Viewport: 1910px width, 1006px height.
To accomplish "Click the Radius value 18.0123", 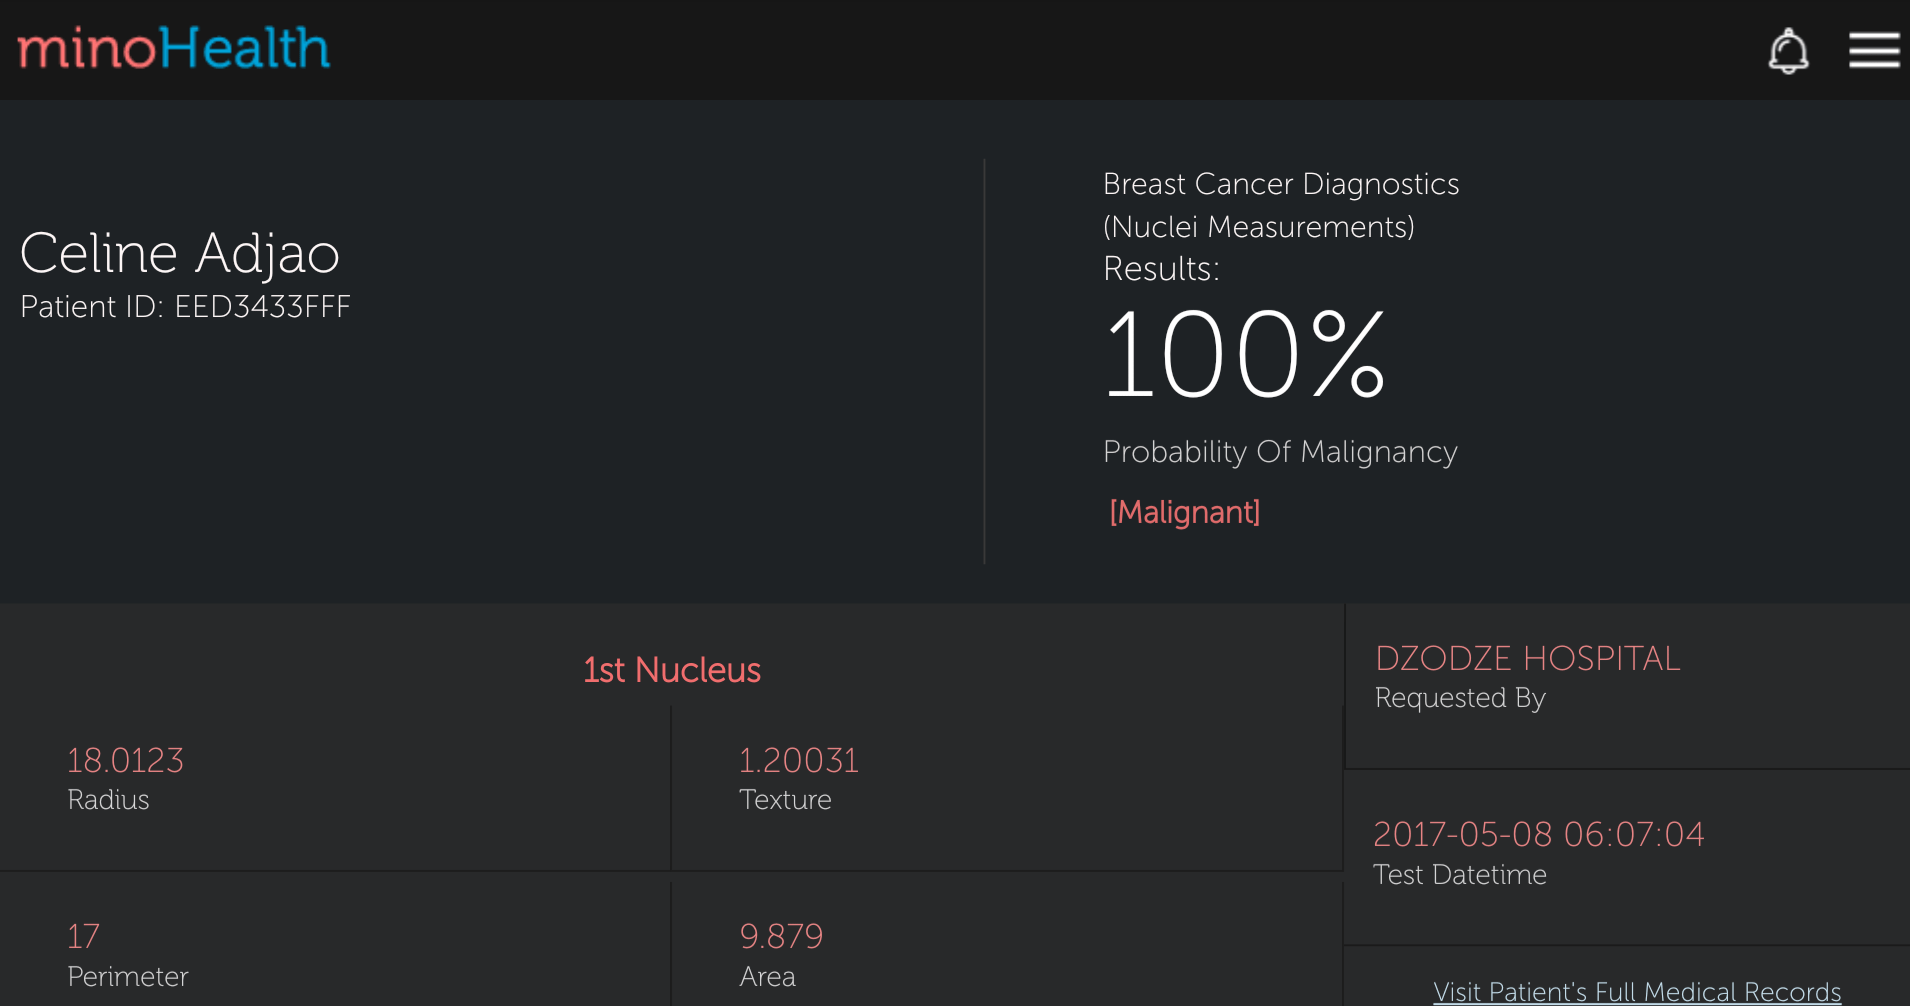I will point(125,761).
